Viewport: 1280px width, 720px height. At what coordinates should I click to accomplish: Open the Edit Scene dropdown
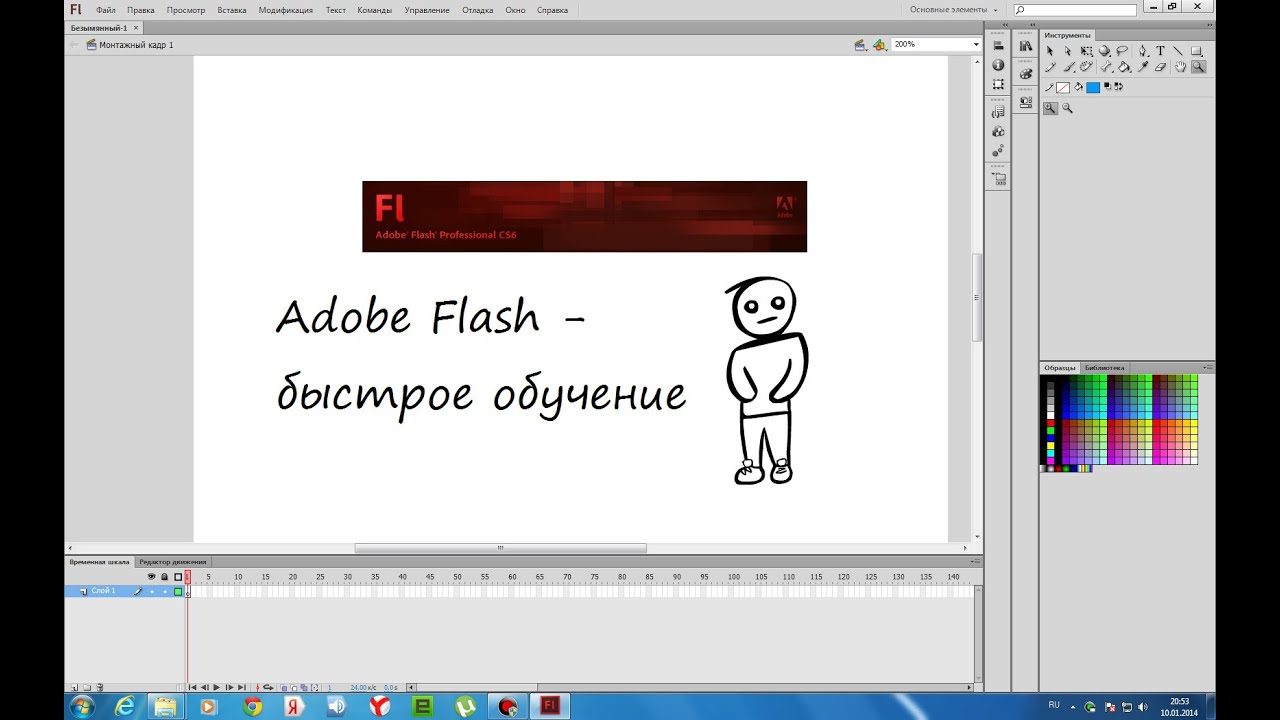[860, 44]
